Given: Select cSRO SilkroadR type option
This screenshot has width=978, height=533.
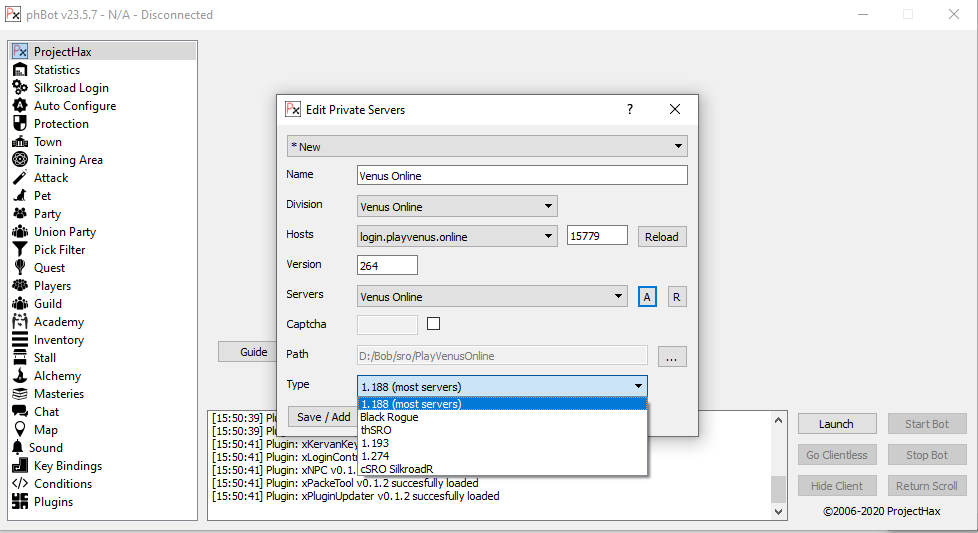Looking at the screenshot, I should click(397, 468).
